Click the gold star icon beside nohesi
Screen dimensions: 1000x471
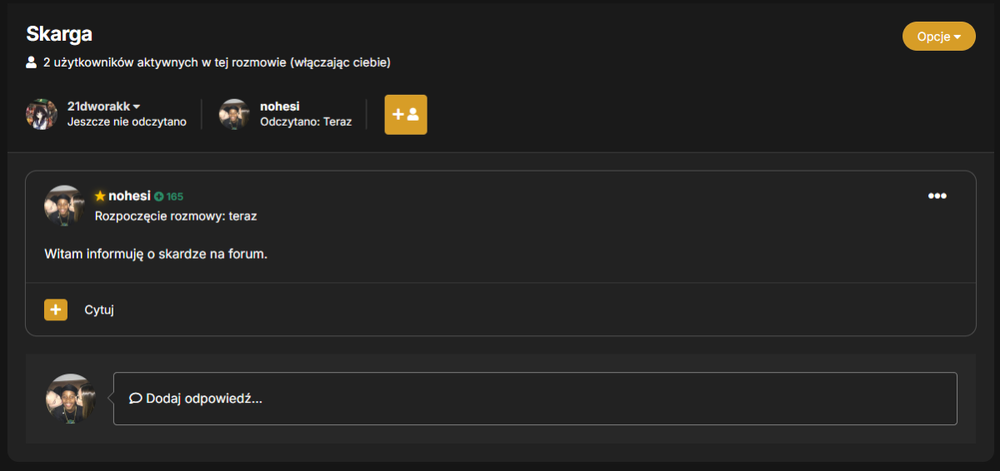pyautogui.click(x=99, y=196)
